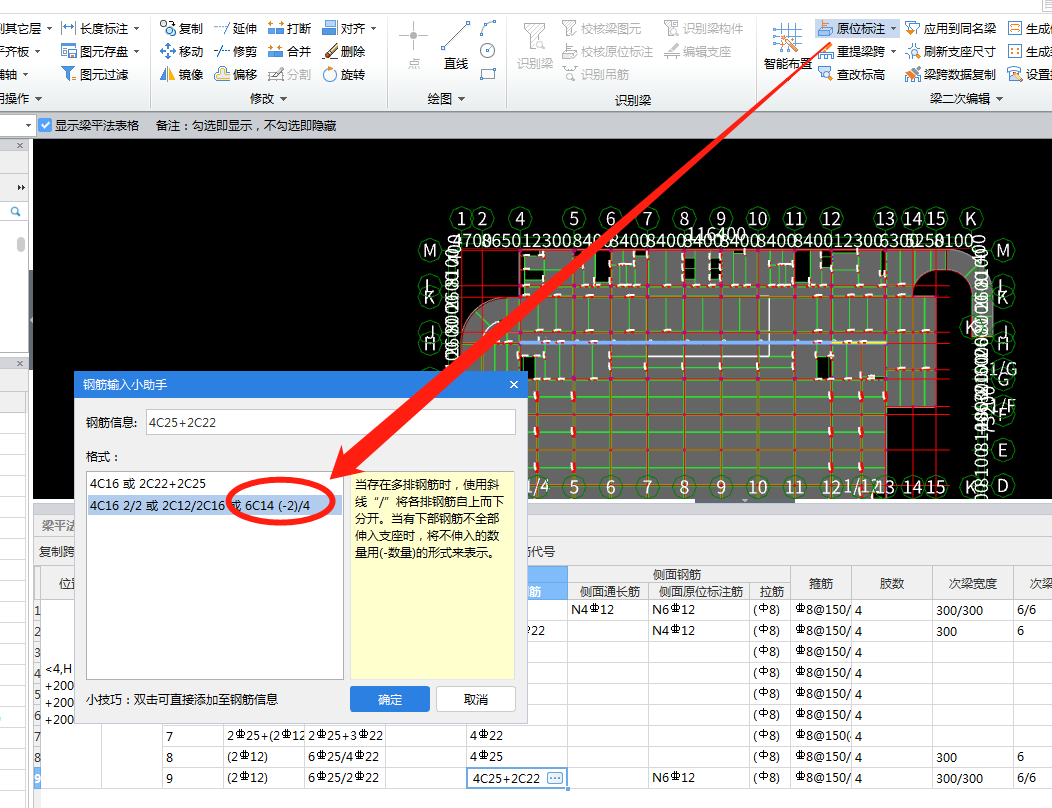Expand the 长度标注 dropdown arrow

136,28
